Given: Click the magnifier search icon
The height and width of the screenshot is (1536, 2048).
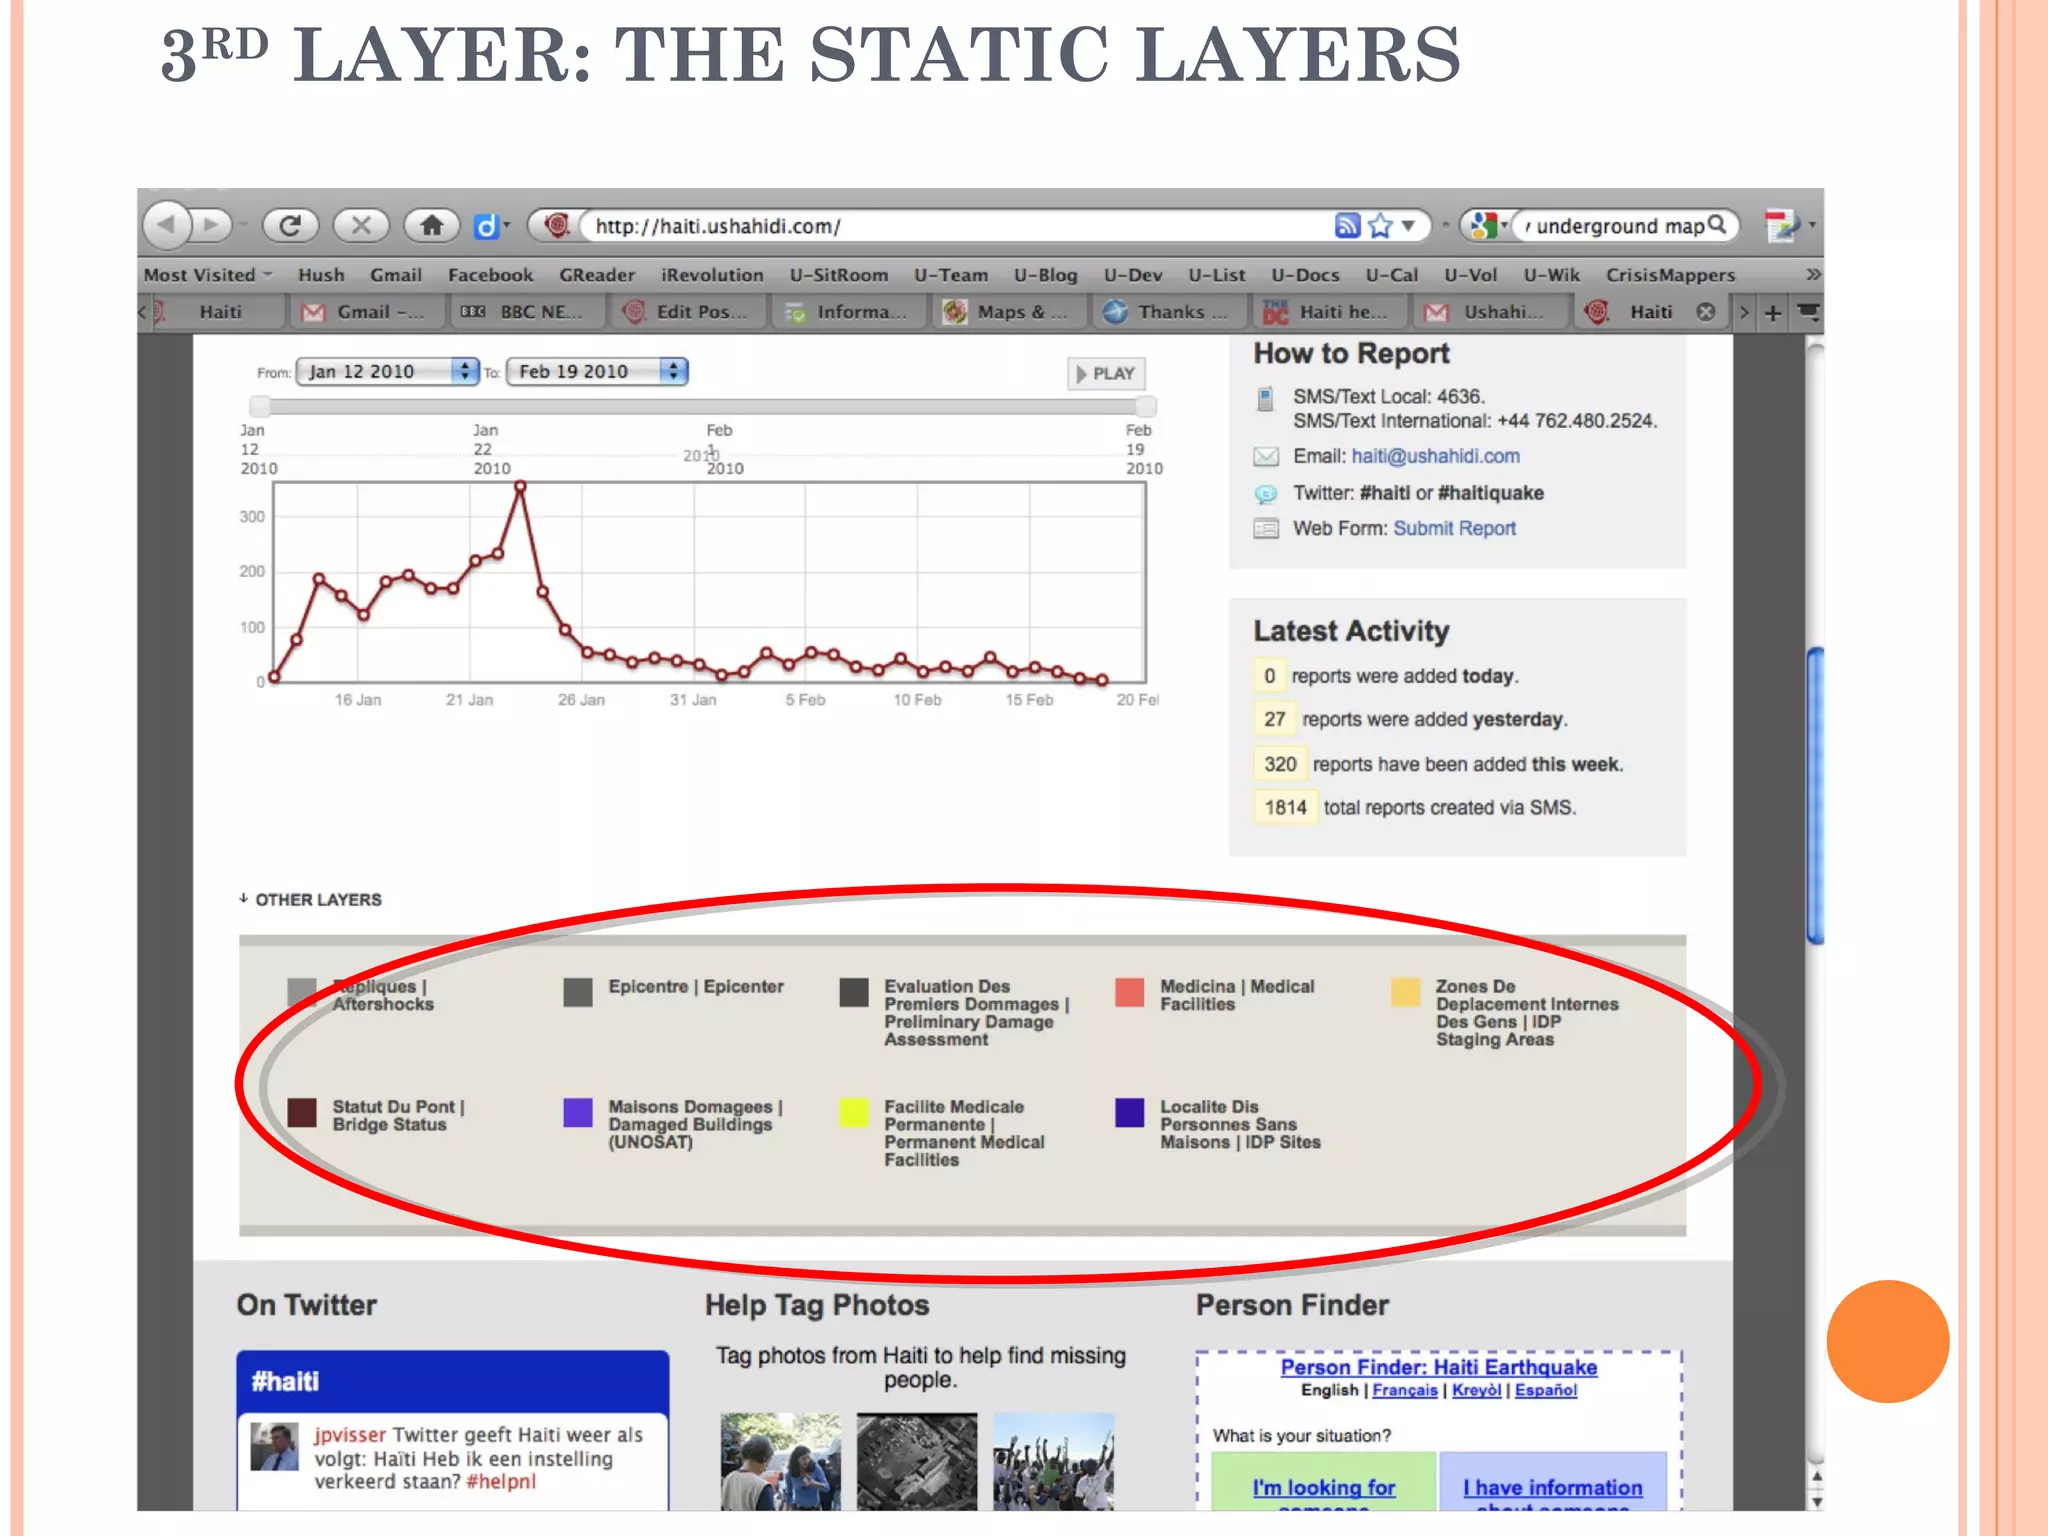Looking at the screenshot, I should point(1717,224).
